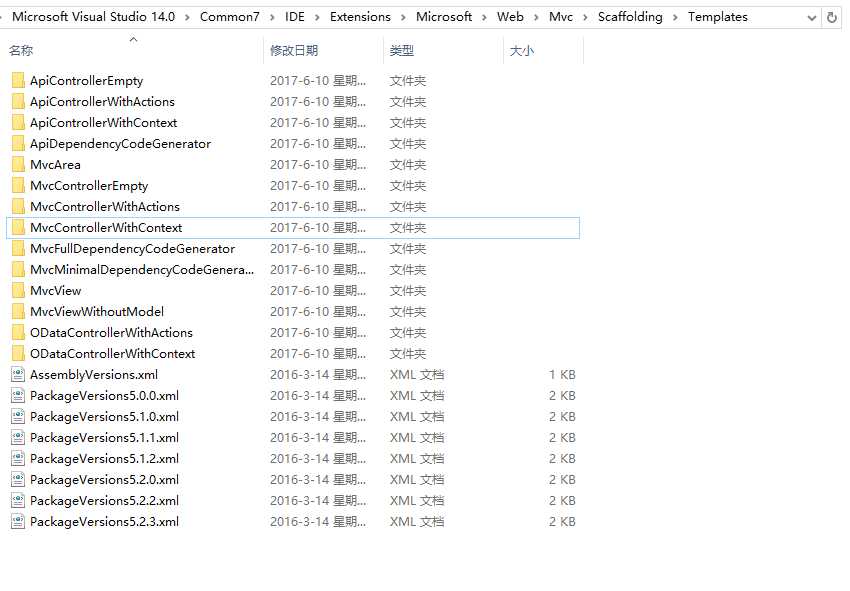Click the 2017-6-10 date of MvcFullDependencyCodeGenerator
The image size is (850, 591).
point(318,249)
